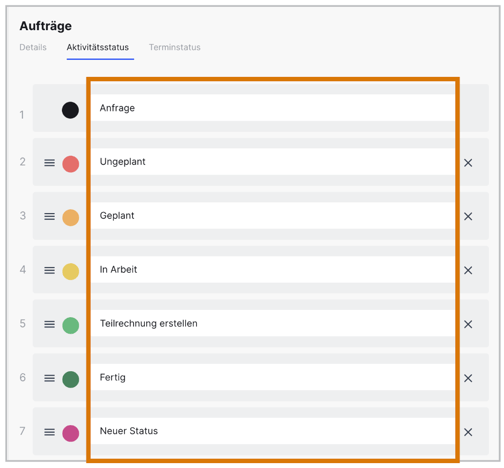This screenshot has width=504, height=468.
Task: Delete the Teilrechnung erstellen status
Action: (468, 324)
